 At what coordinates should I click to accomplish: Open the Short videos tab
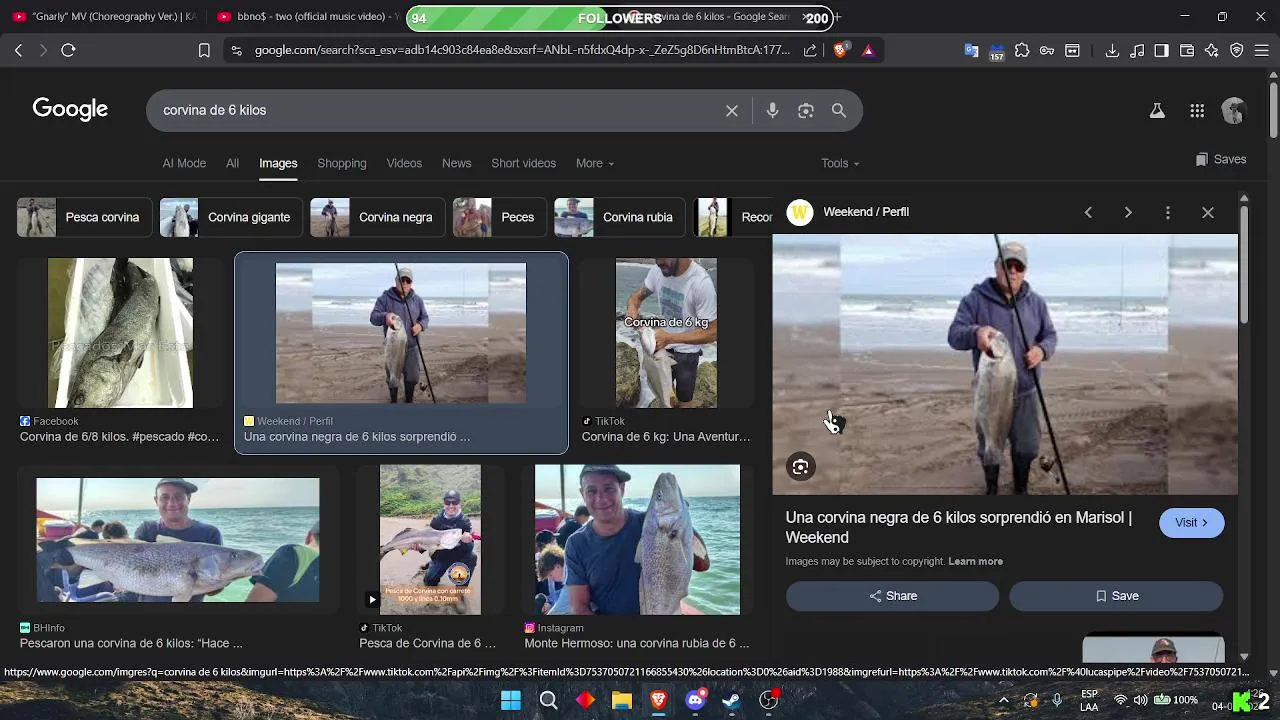tap(523, 163)
